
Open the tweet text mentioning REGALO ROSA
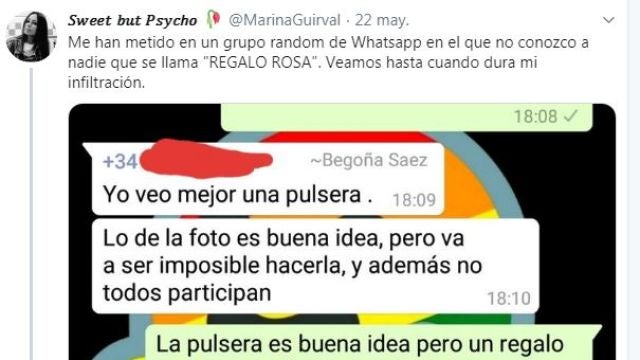click(x=328, y=62)
